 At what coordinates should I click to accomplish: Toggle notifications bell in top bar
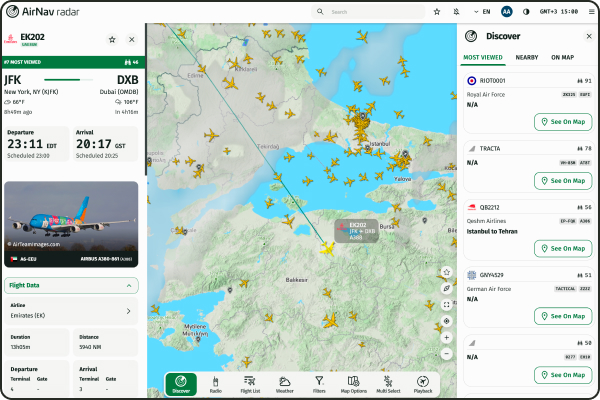pos(456,12)
